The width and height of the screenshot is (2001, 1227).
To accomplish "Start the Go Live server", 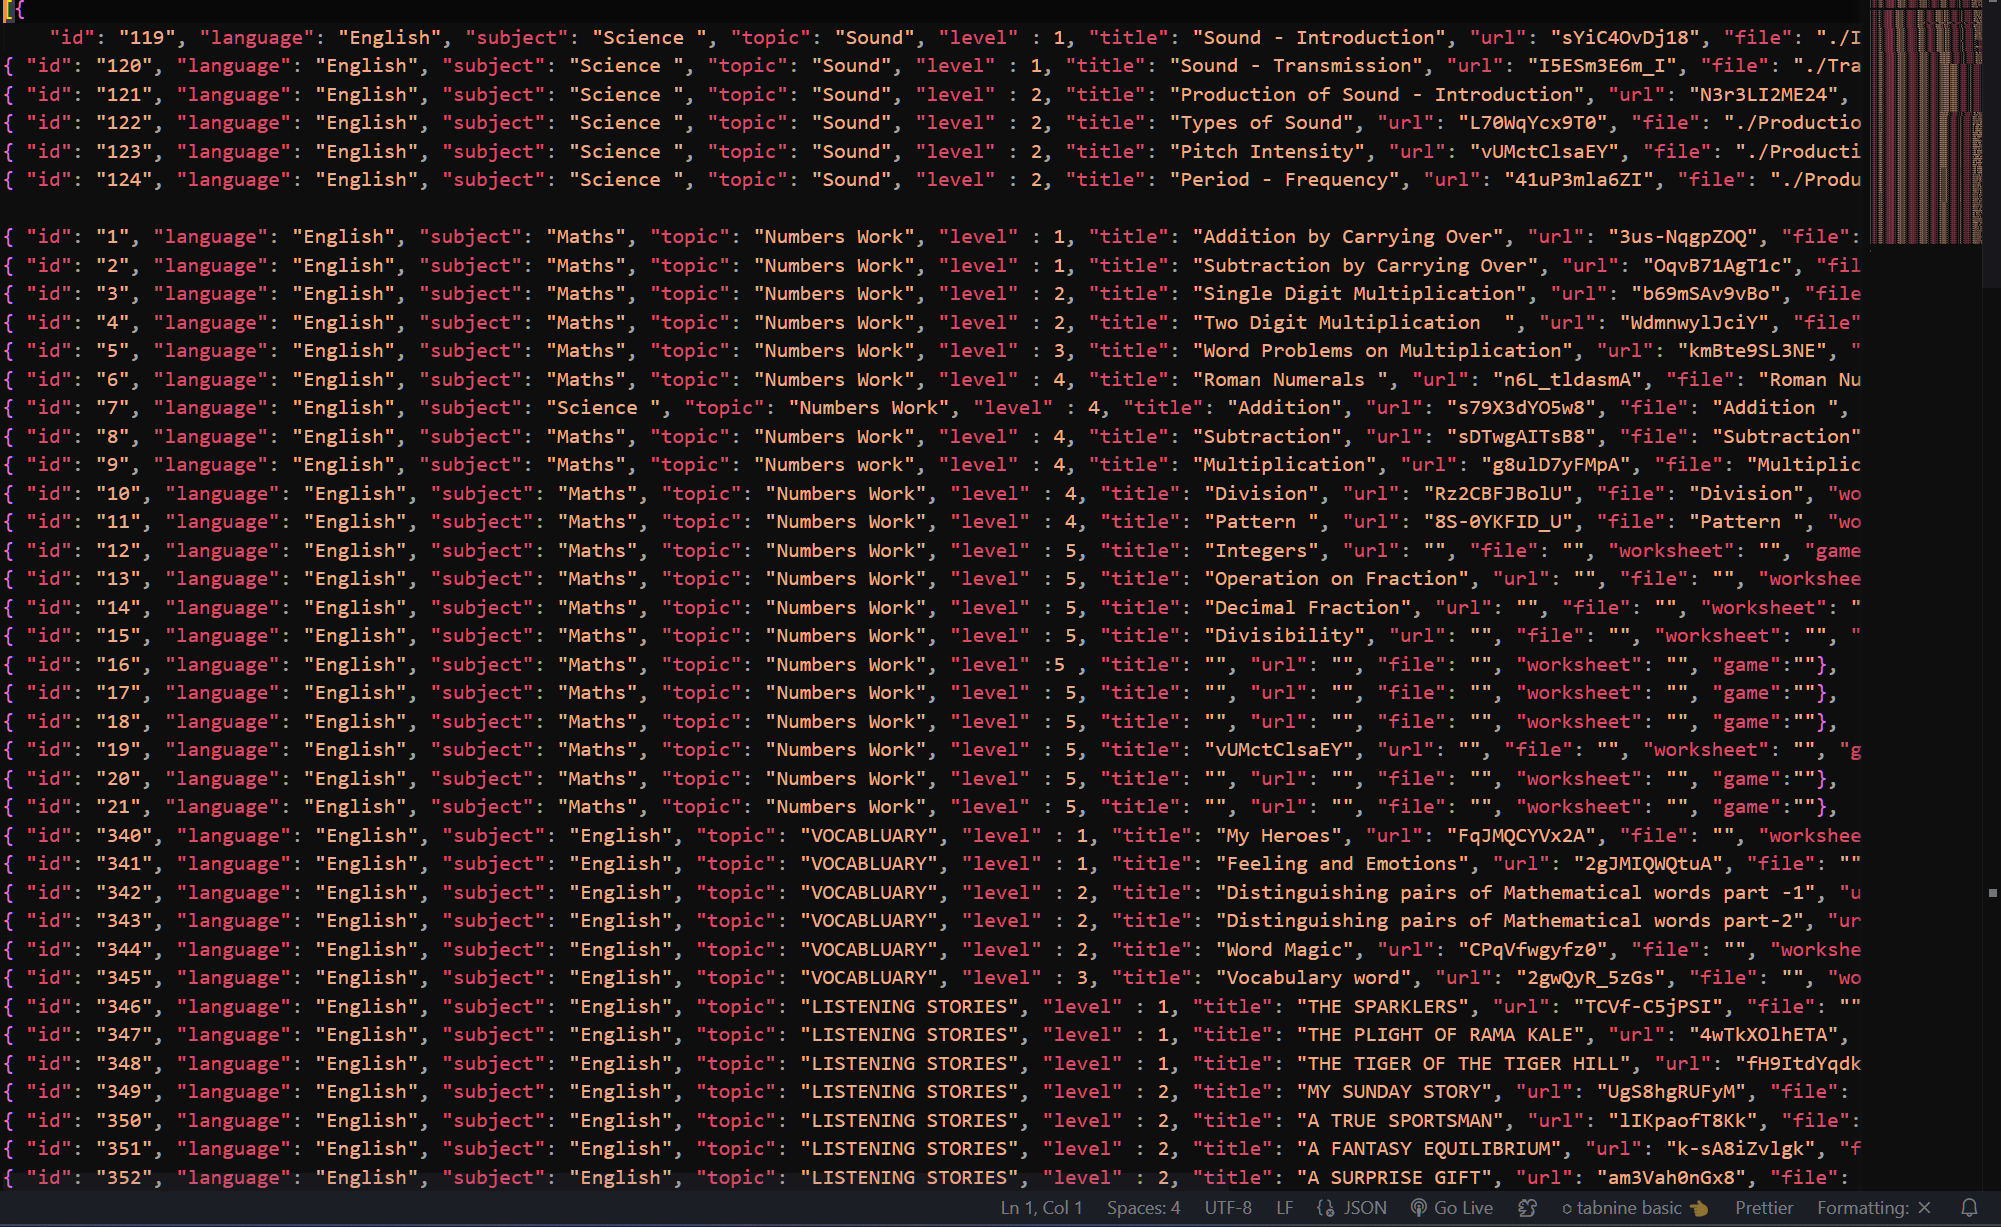I will click(1451, 1208).
